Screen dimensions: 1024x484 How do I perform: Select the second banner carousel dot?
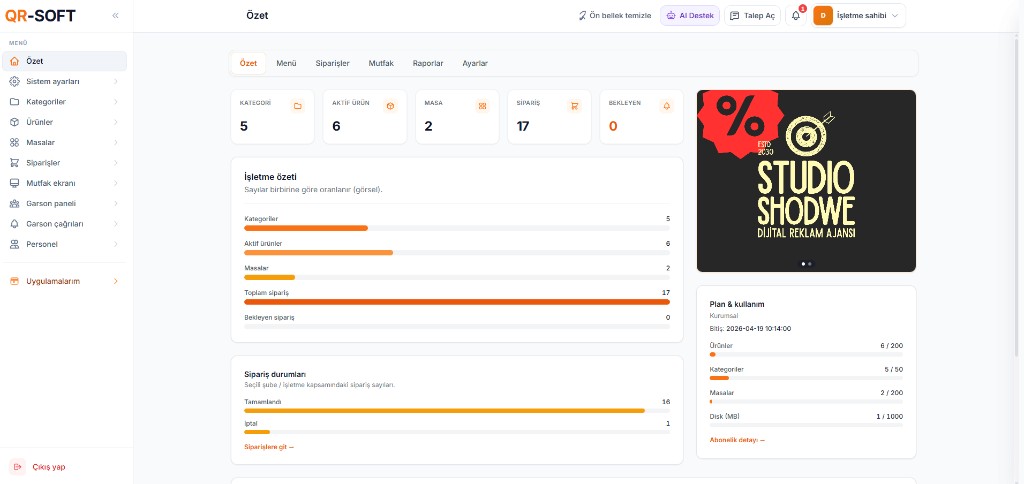click(810, 264)
